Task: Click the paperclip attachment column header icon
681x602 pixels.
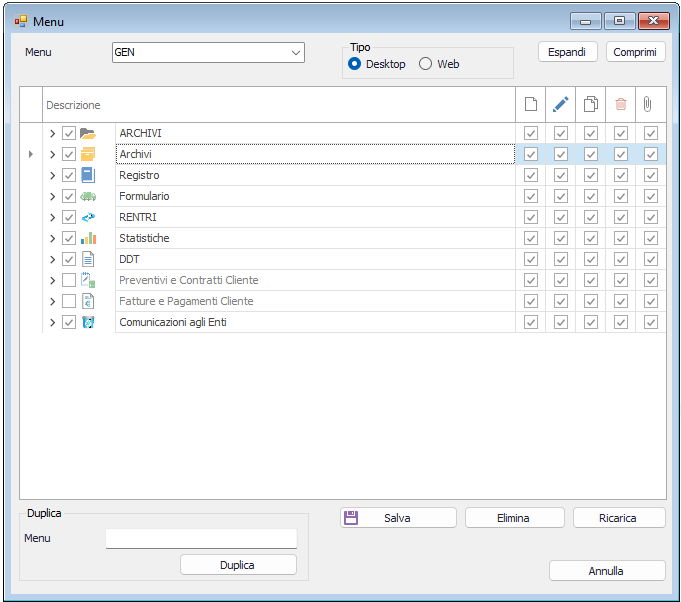Action: [650, 104]
